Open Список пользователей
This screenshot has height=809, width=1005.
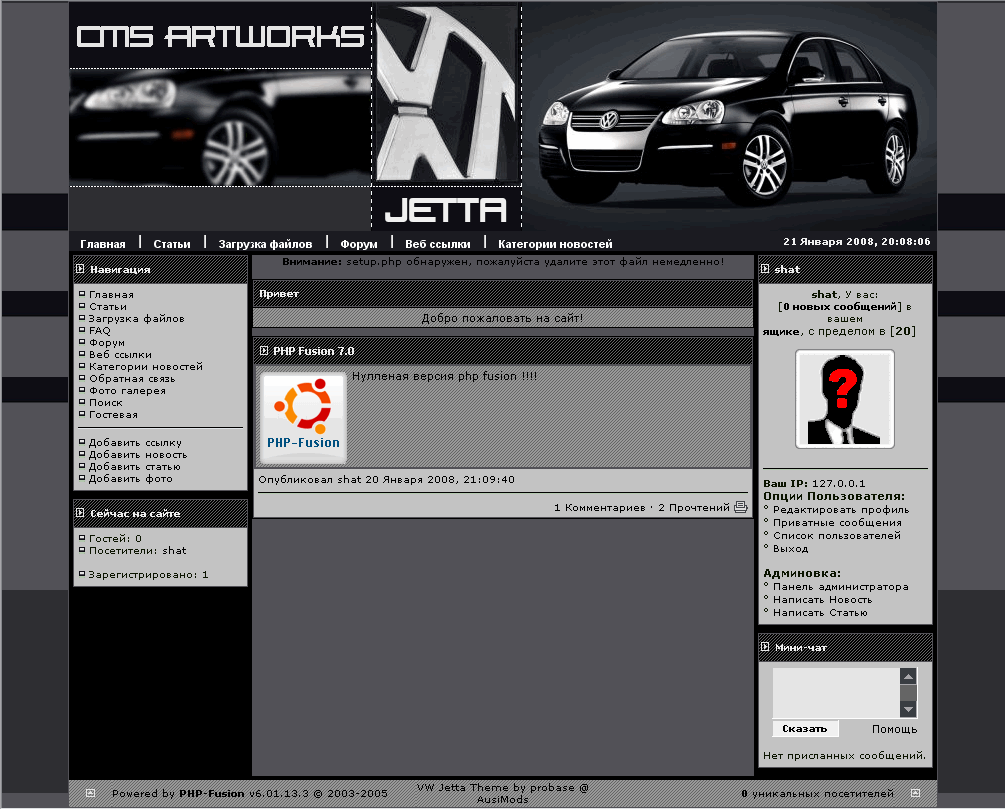pos(836,535)
